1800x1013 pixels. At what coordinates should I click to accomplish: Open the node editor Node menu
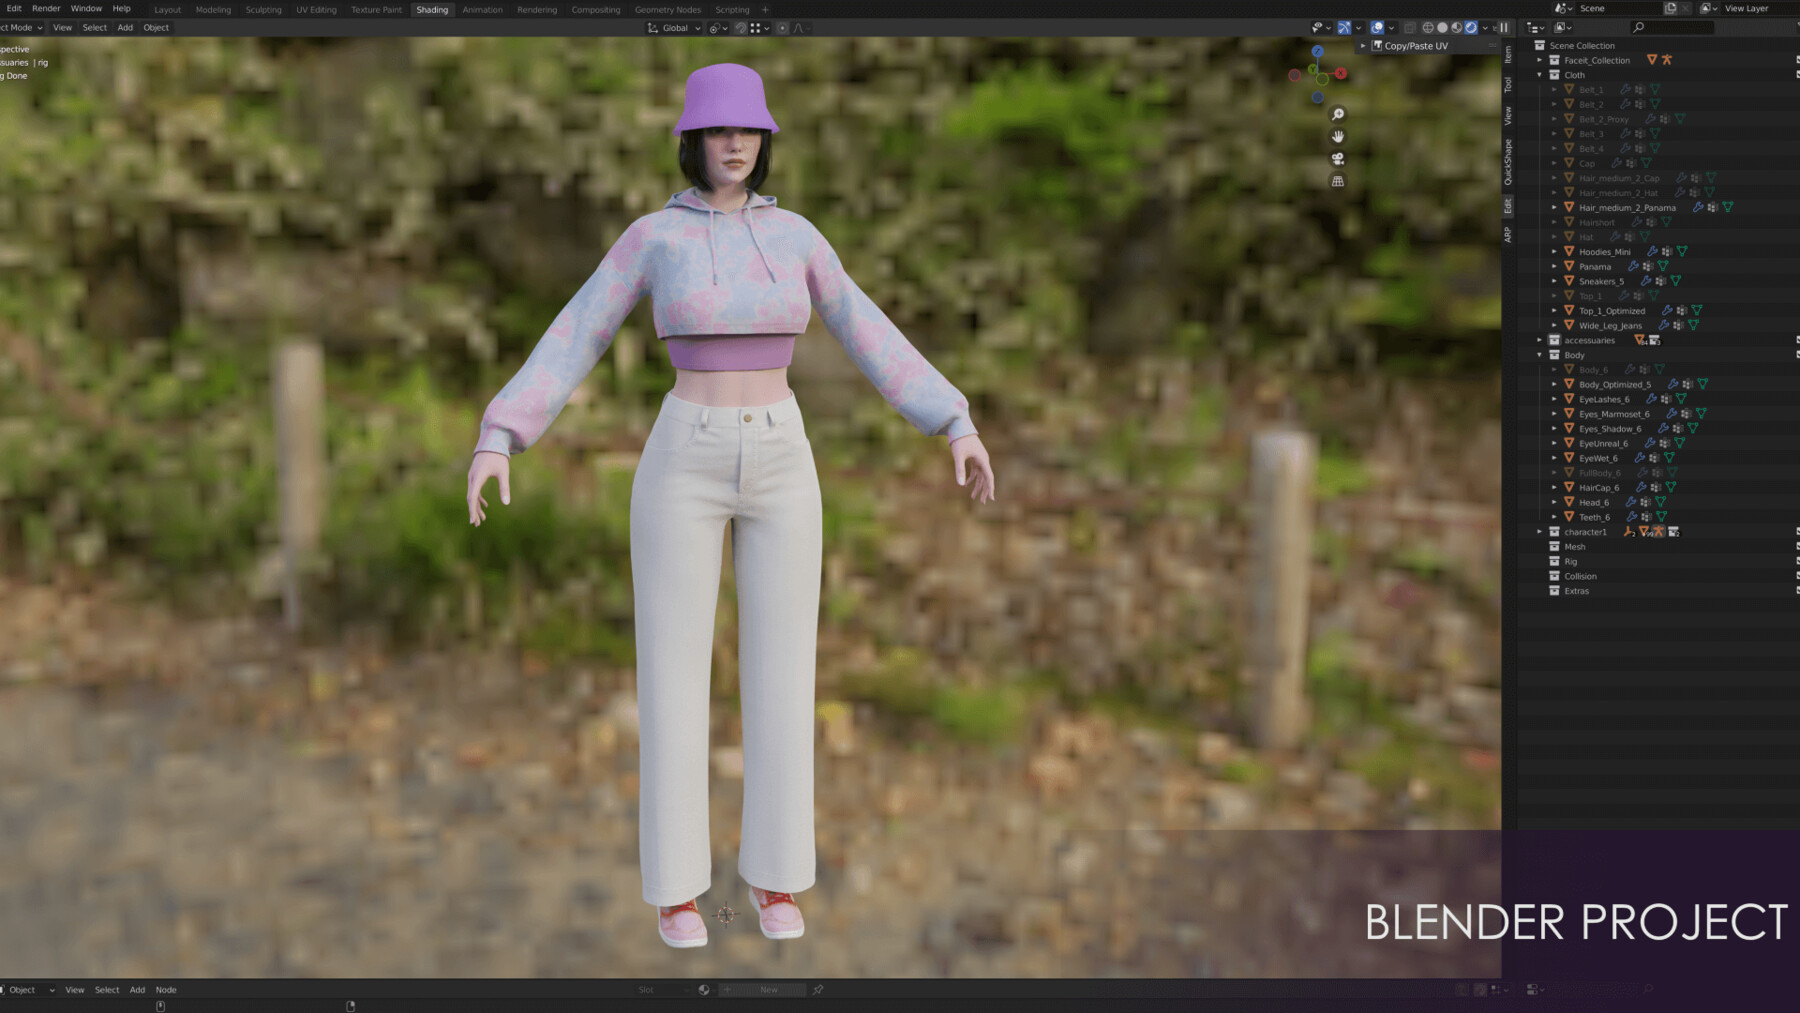tap(166, 990)
